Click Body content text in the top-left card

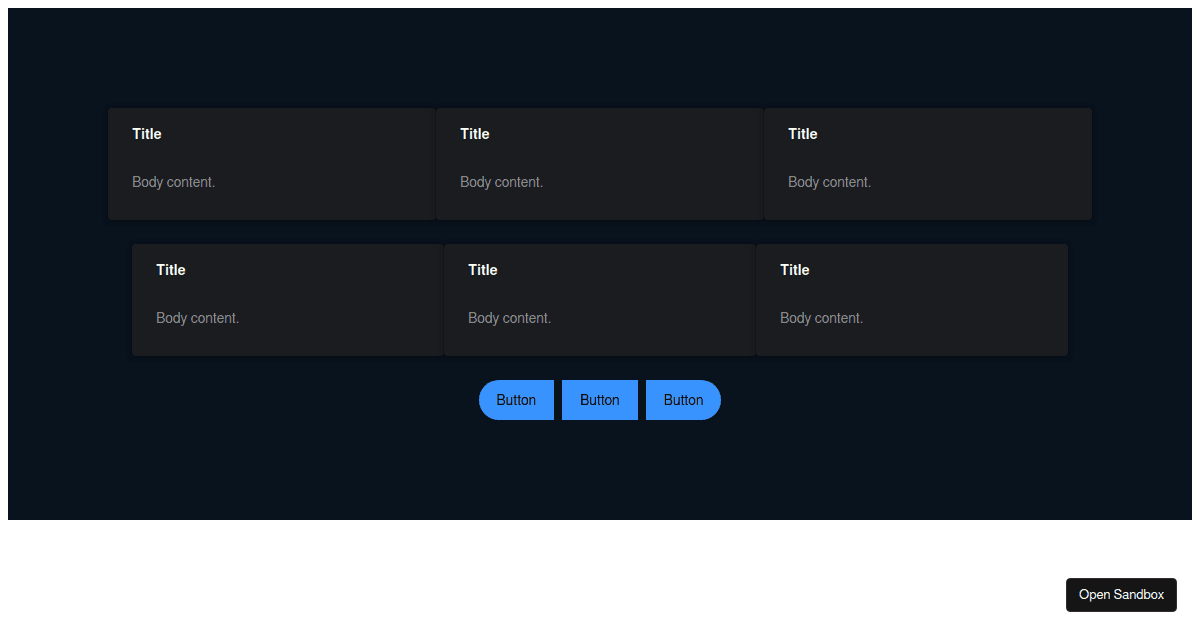tap(173, 181)
